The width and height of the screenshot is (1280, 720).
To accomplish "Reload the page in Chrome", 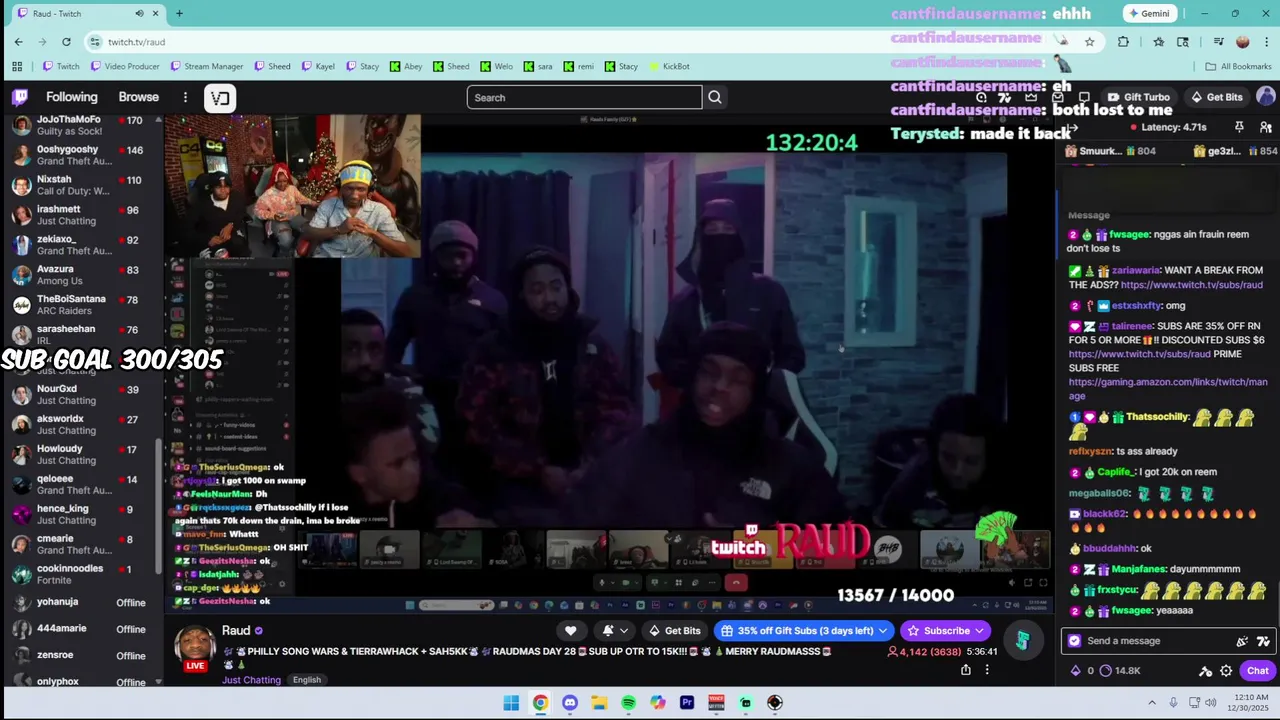I will pyautogui.click(x=66, y=42).
